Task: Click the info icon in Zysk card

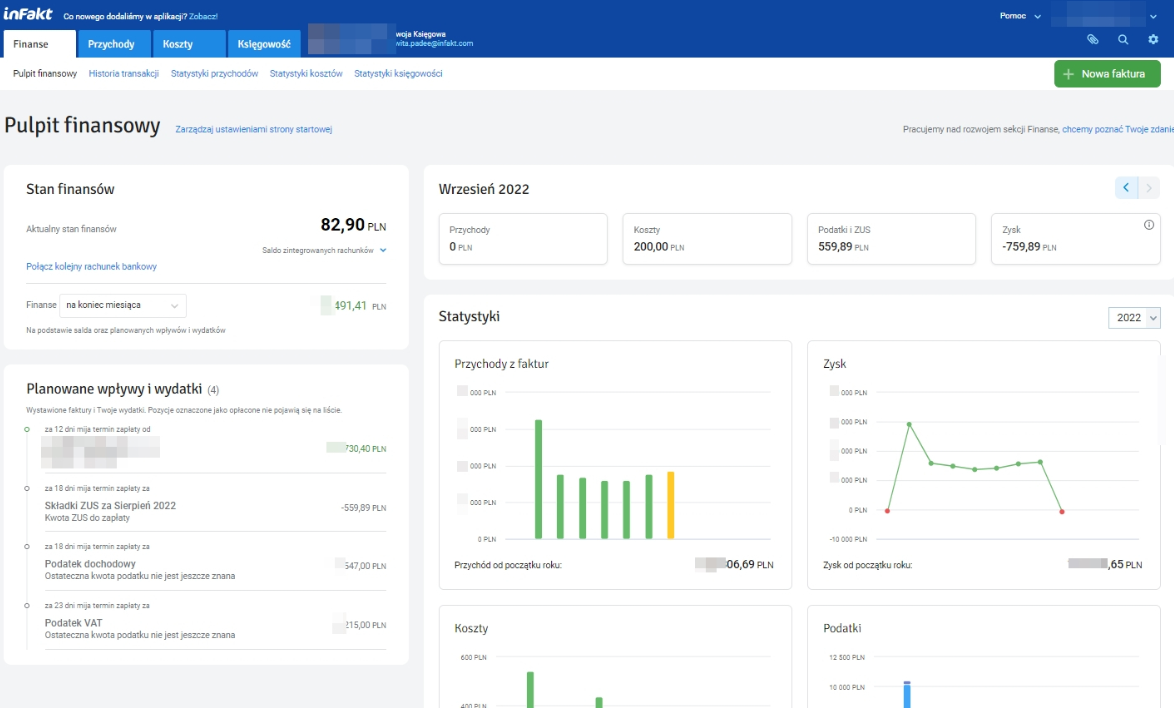Action: [x=1149, y=225]
